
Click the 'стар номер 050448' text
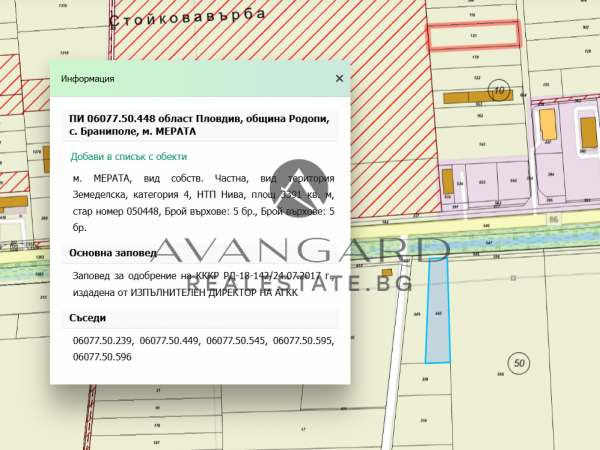[x=116, y=212]
